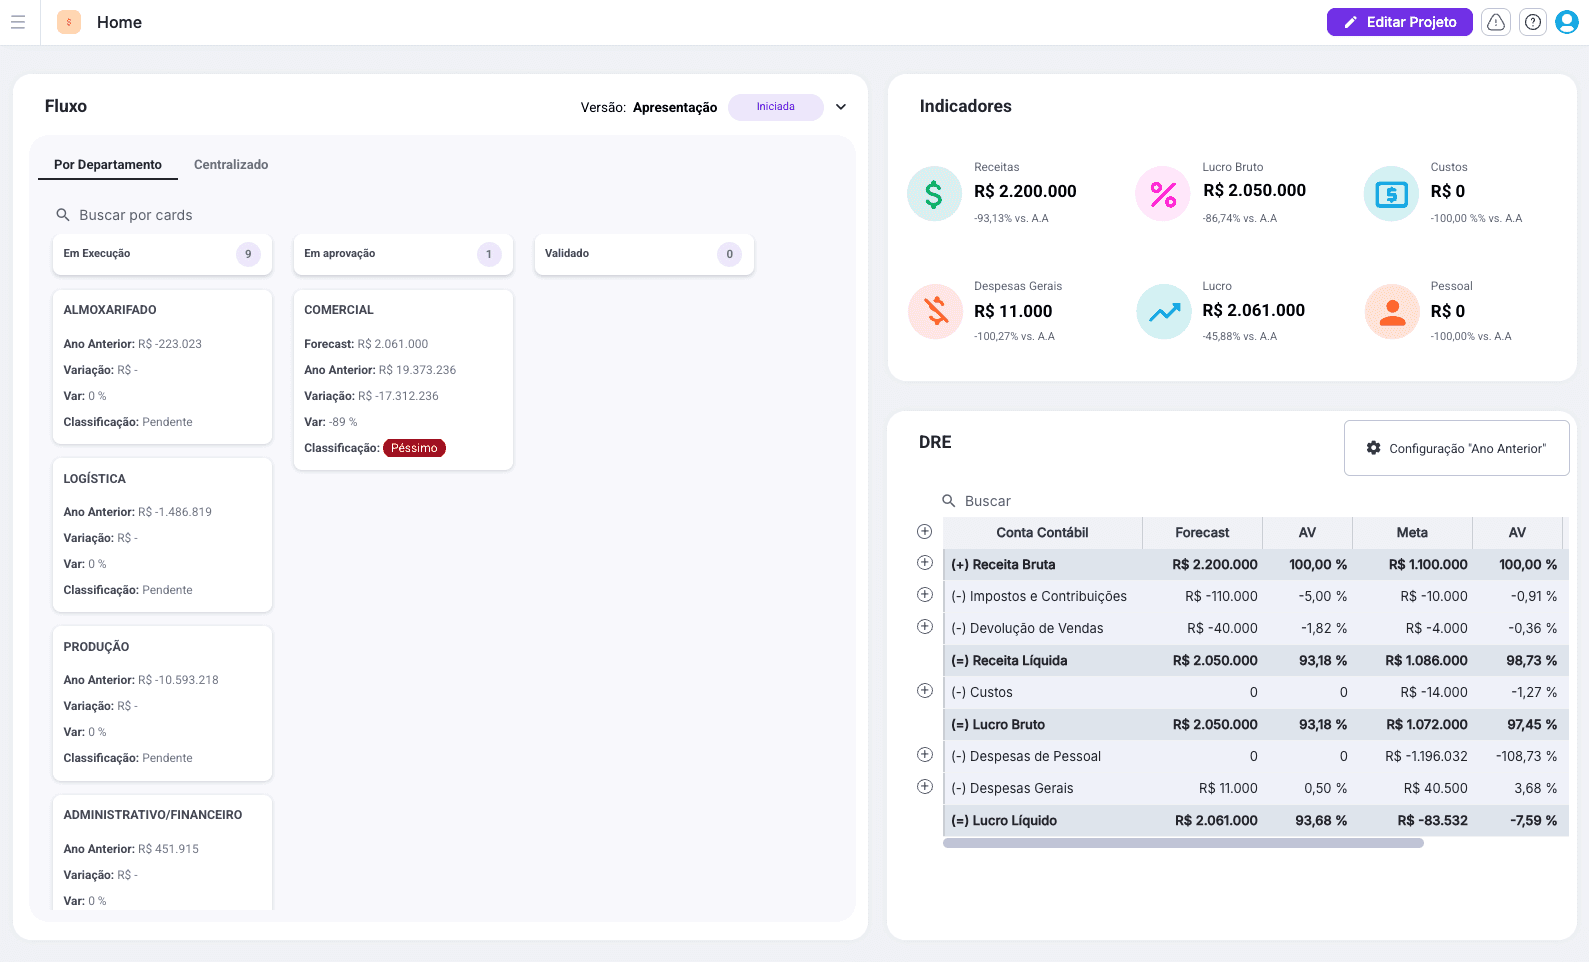Click the Validado count badge 0
This screenshot has height=962, width=1589.
click(730, 254)
